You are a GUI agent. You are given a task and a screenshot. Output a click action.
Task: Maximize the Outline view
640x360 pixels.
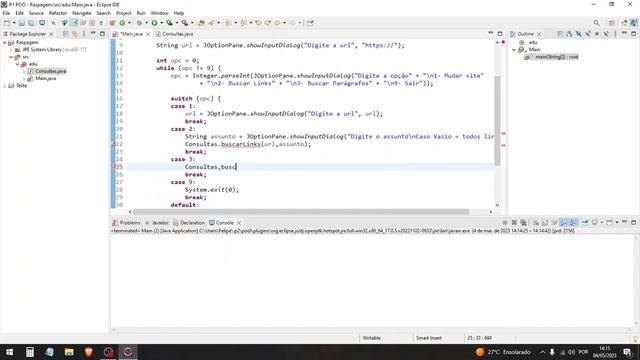click(x=633, y=34)
